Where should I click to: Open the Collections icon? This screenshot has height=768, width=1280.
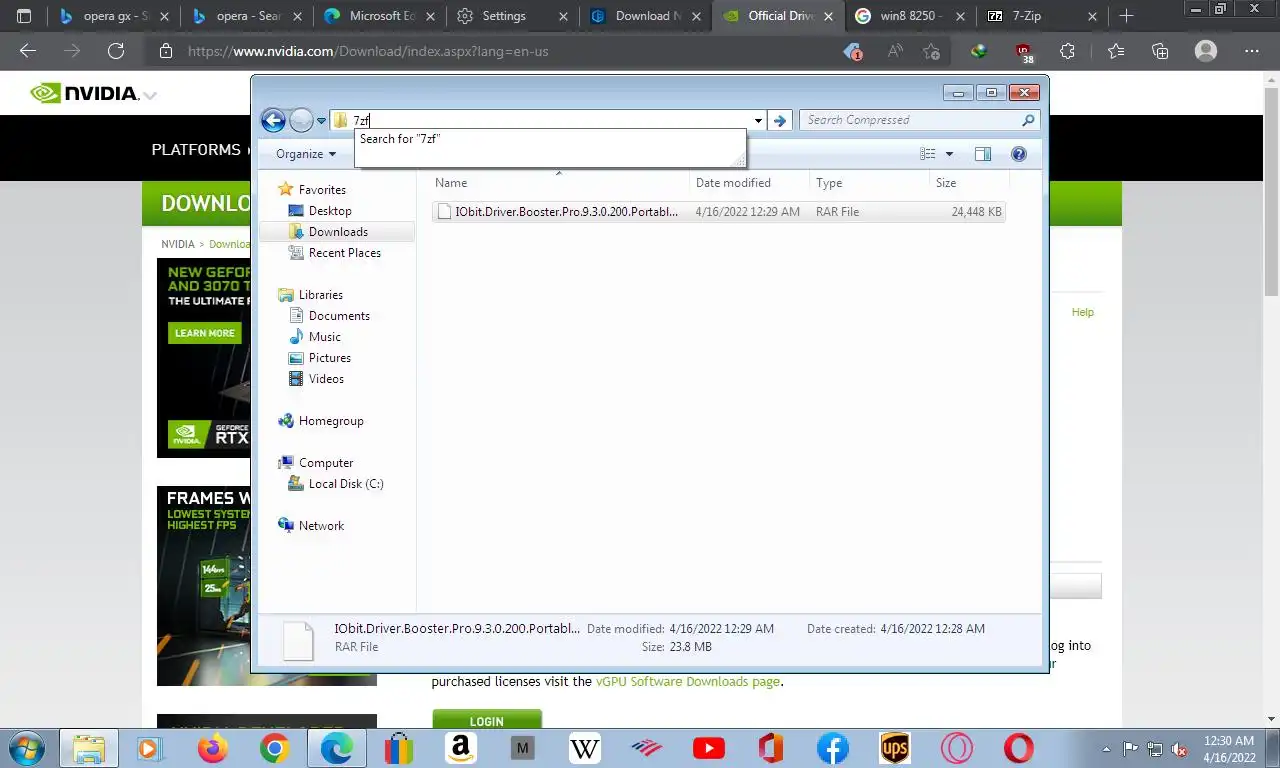pos(1160,51)
